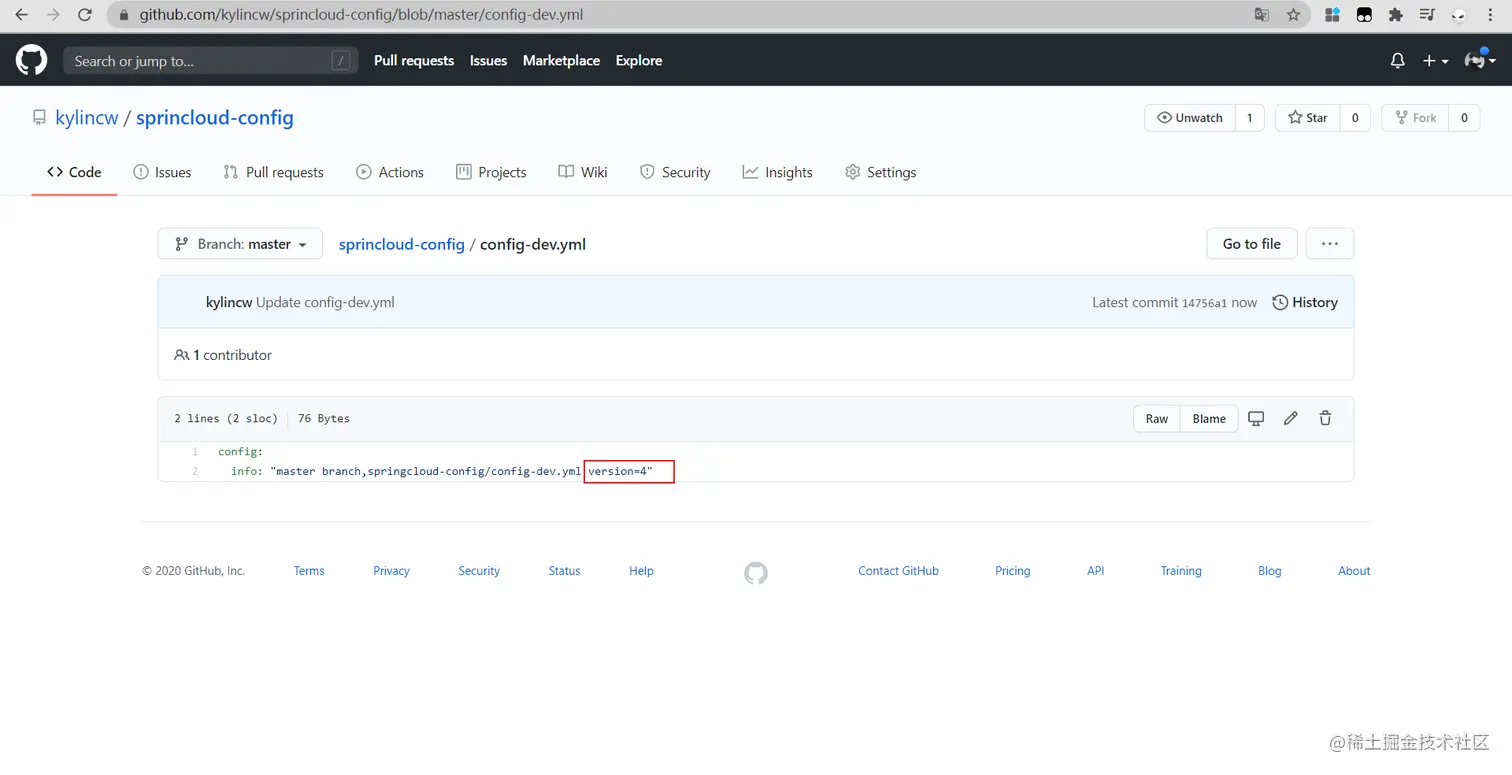Open the Chrome three-dot menu
The width and height of the screenshot is (1512, 775).
(1492, 15)
